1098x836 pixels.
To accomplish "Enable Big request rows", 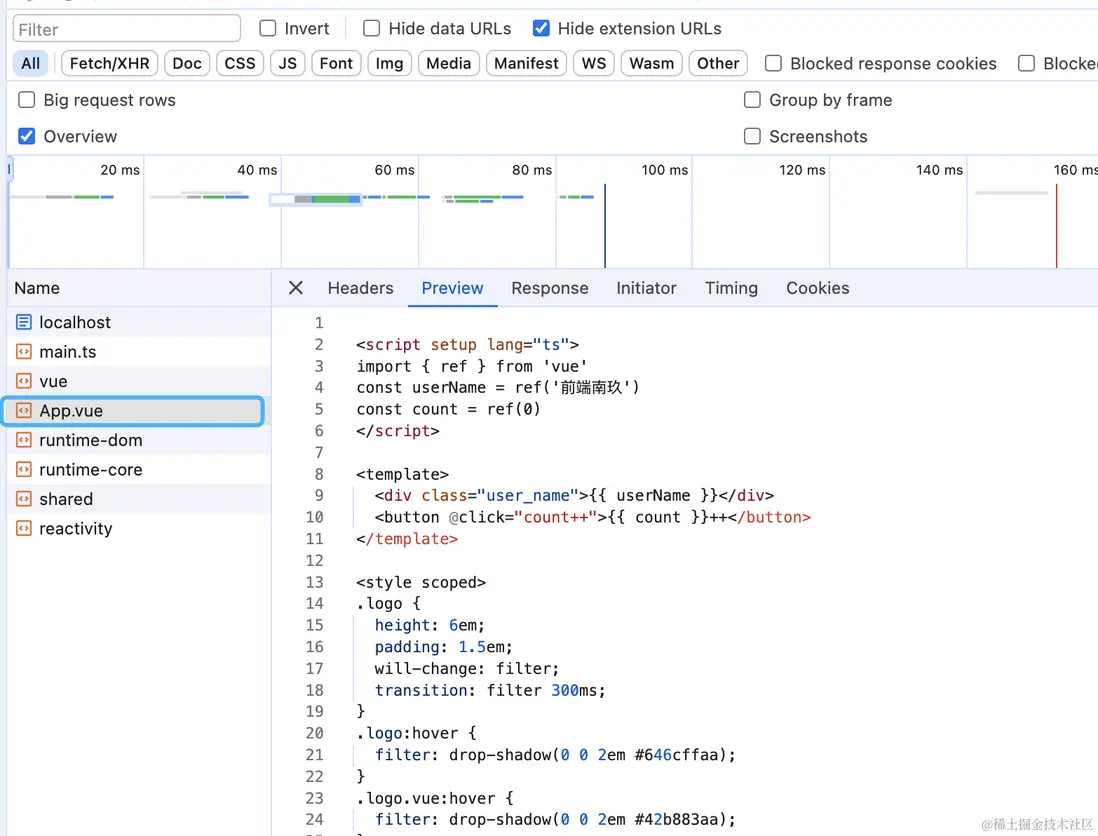I will (x=27, y=100).
